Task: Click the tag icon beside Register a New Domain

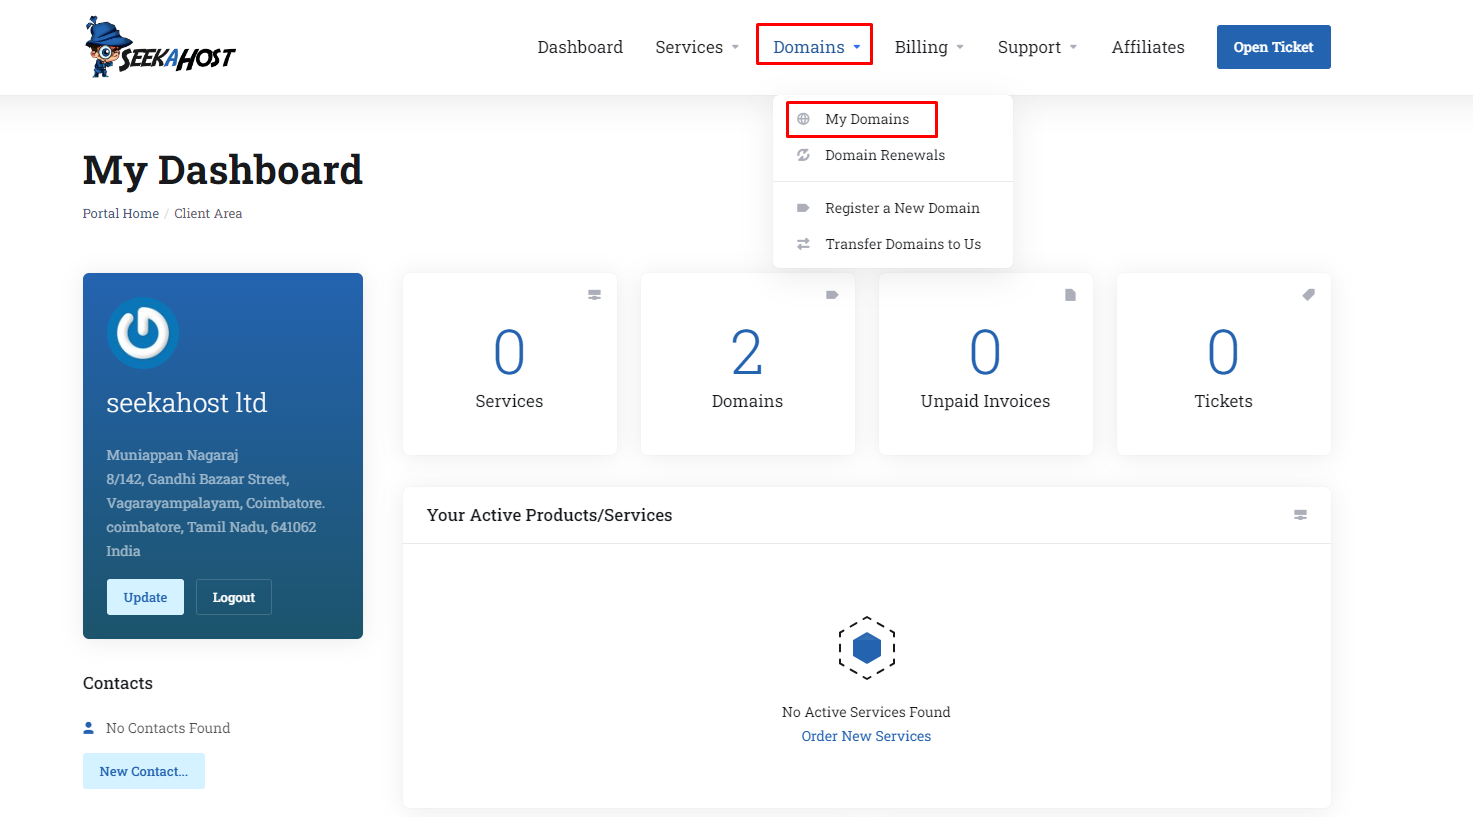Action: (804, 208)
